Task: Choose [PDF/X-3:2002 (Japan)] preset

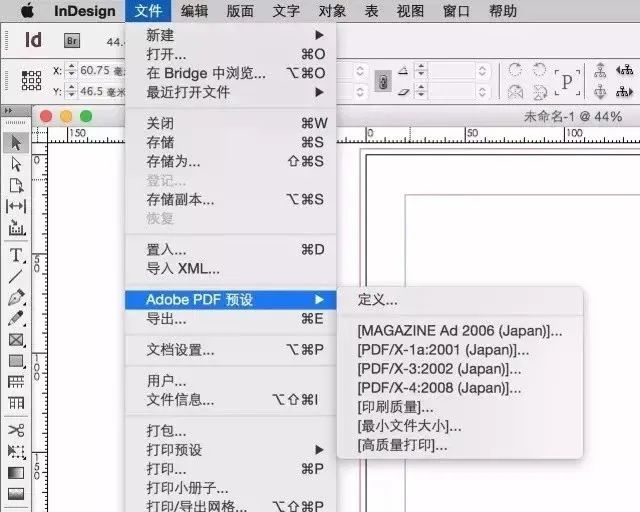Action: coord(460,369)
